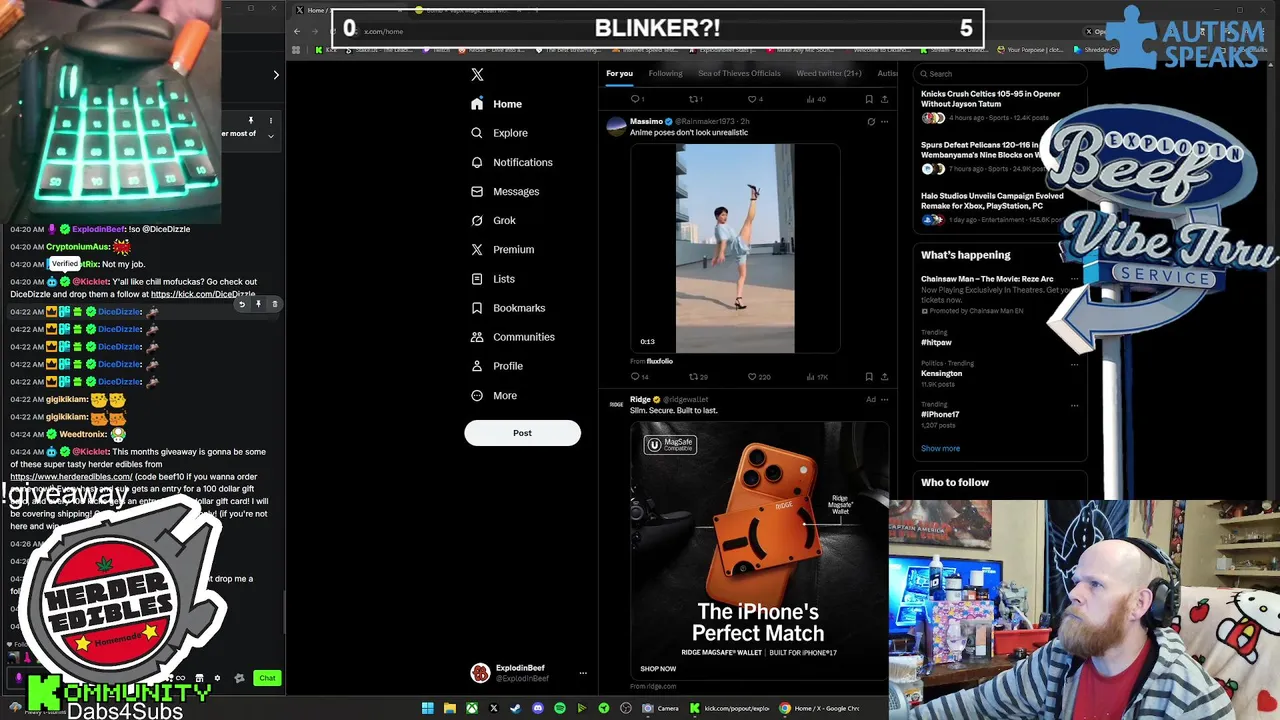
Task: Collapse the Kick chat panel arrow
Action: click(x=276, y=75)
